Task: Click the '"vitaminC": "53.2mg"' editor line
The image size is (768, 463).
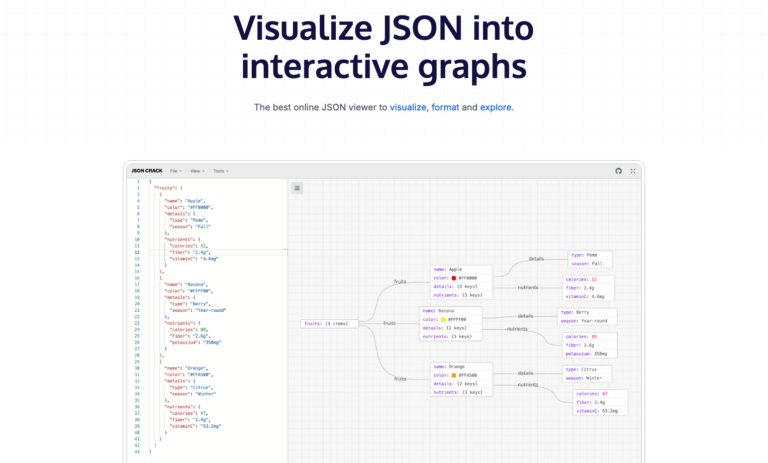Action: pyautogui.click(x=195, y=426)
